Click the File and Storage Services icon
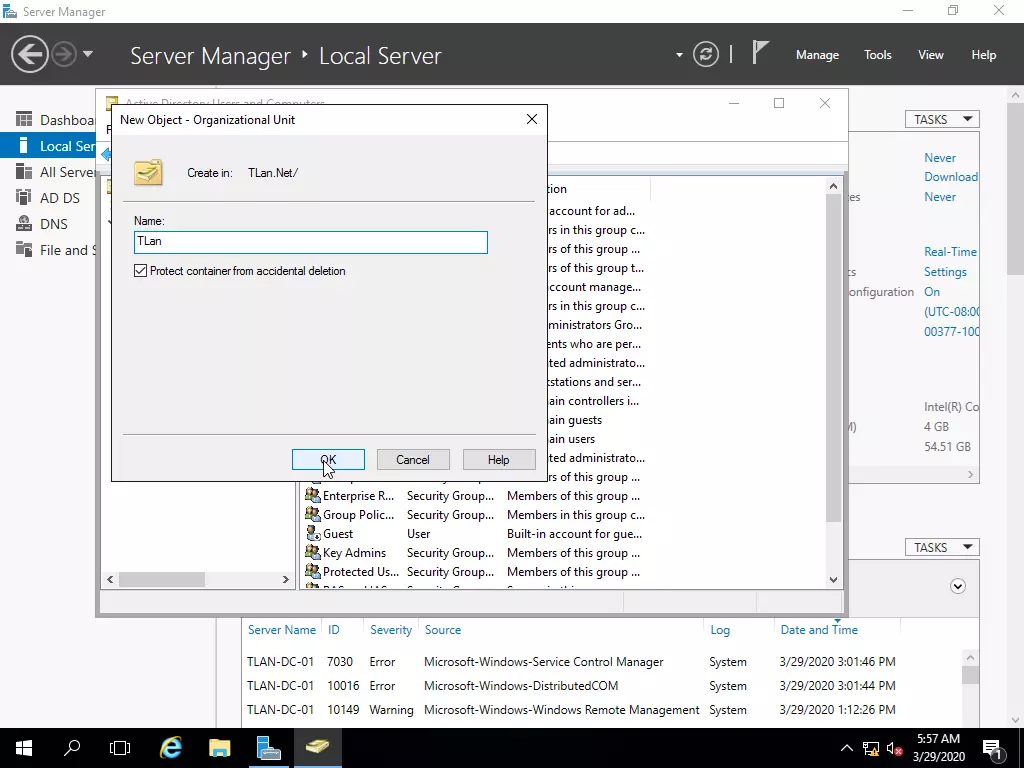1024x768 pixels. point(24,249)
